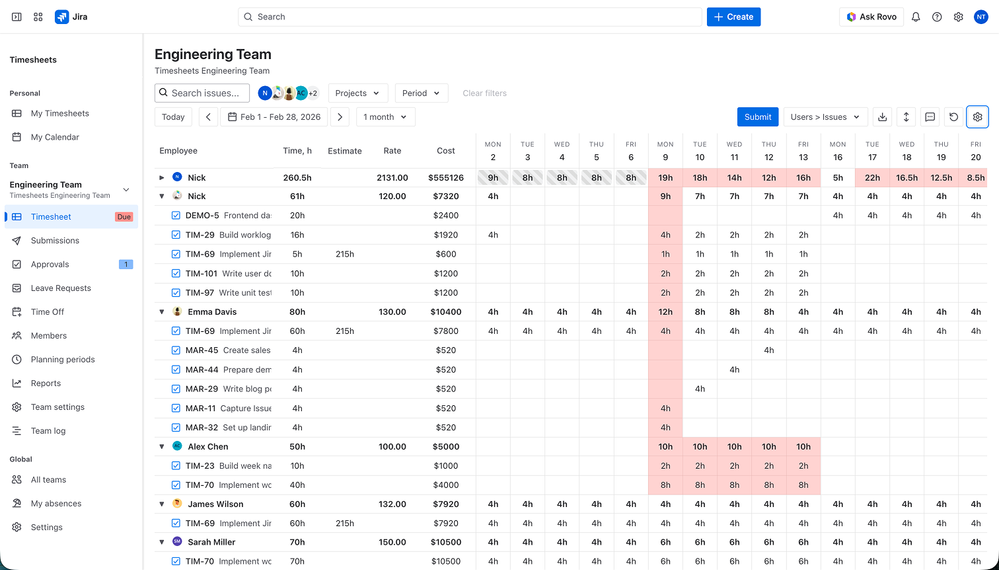Screen dimensions: 999x570
Task: Open the Period filter dropdown
Action: [x=421, y=93]
